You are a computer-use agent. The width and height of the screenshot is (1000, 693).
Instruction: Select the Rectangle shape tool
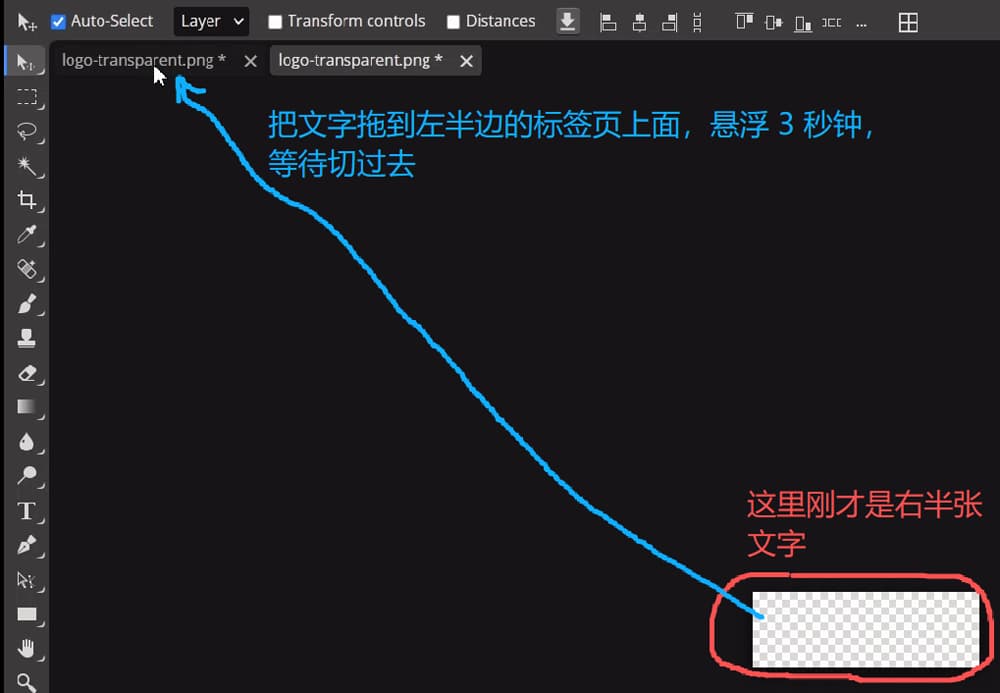pyautogui.click(x=26, y=614)
